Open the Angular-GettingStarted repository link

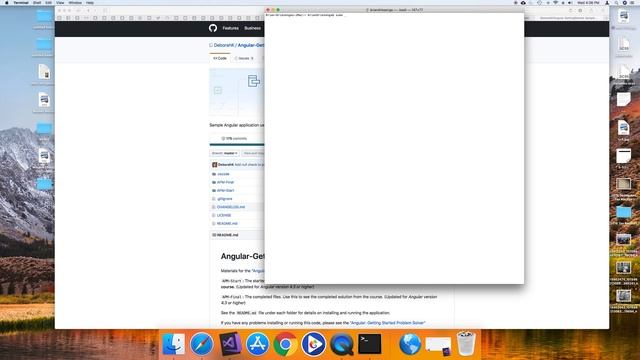click(251, 45)
